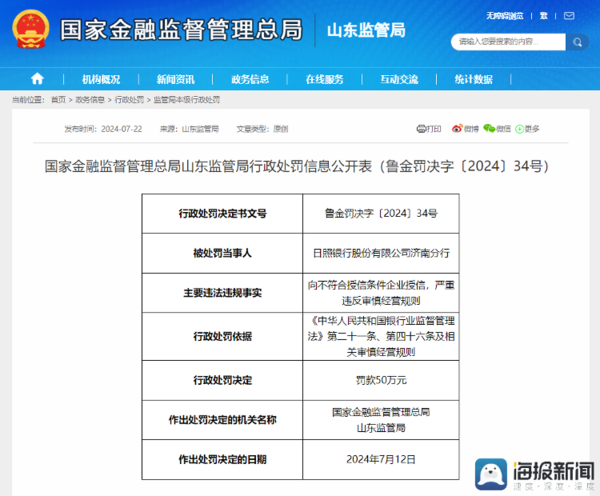
Task: Click the 国家金融监督管理总局 site title
Action: point(181,30)
